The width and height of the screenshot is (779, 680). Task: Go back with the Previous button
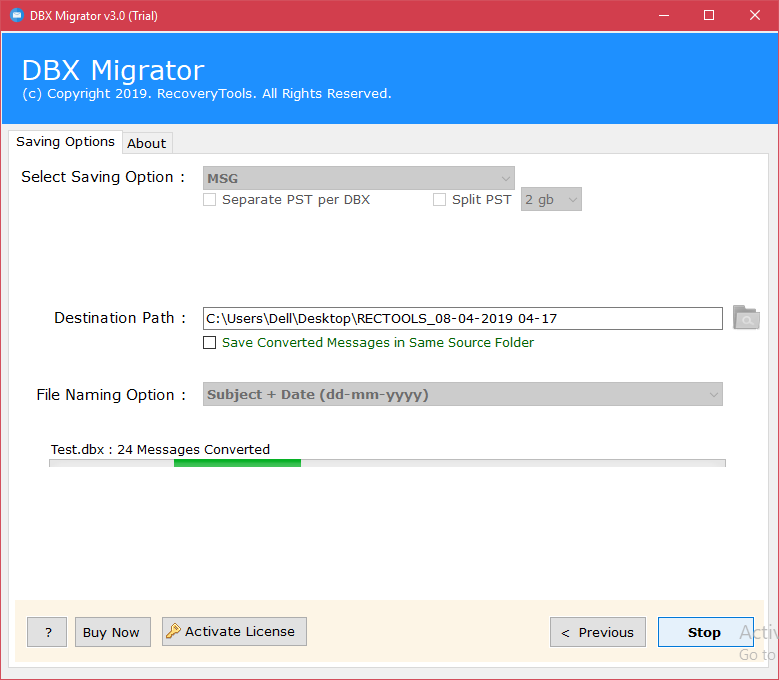[x=598, y=632]
